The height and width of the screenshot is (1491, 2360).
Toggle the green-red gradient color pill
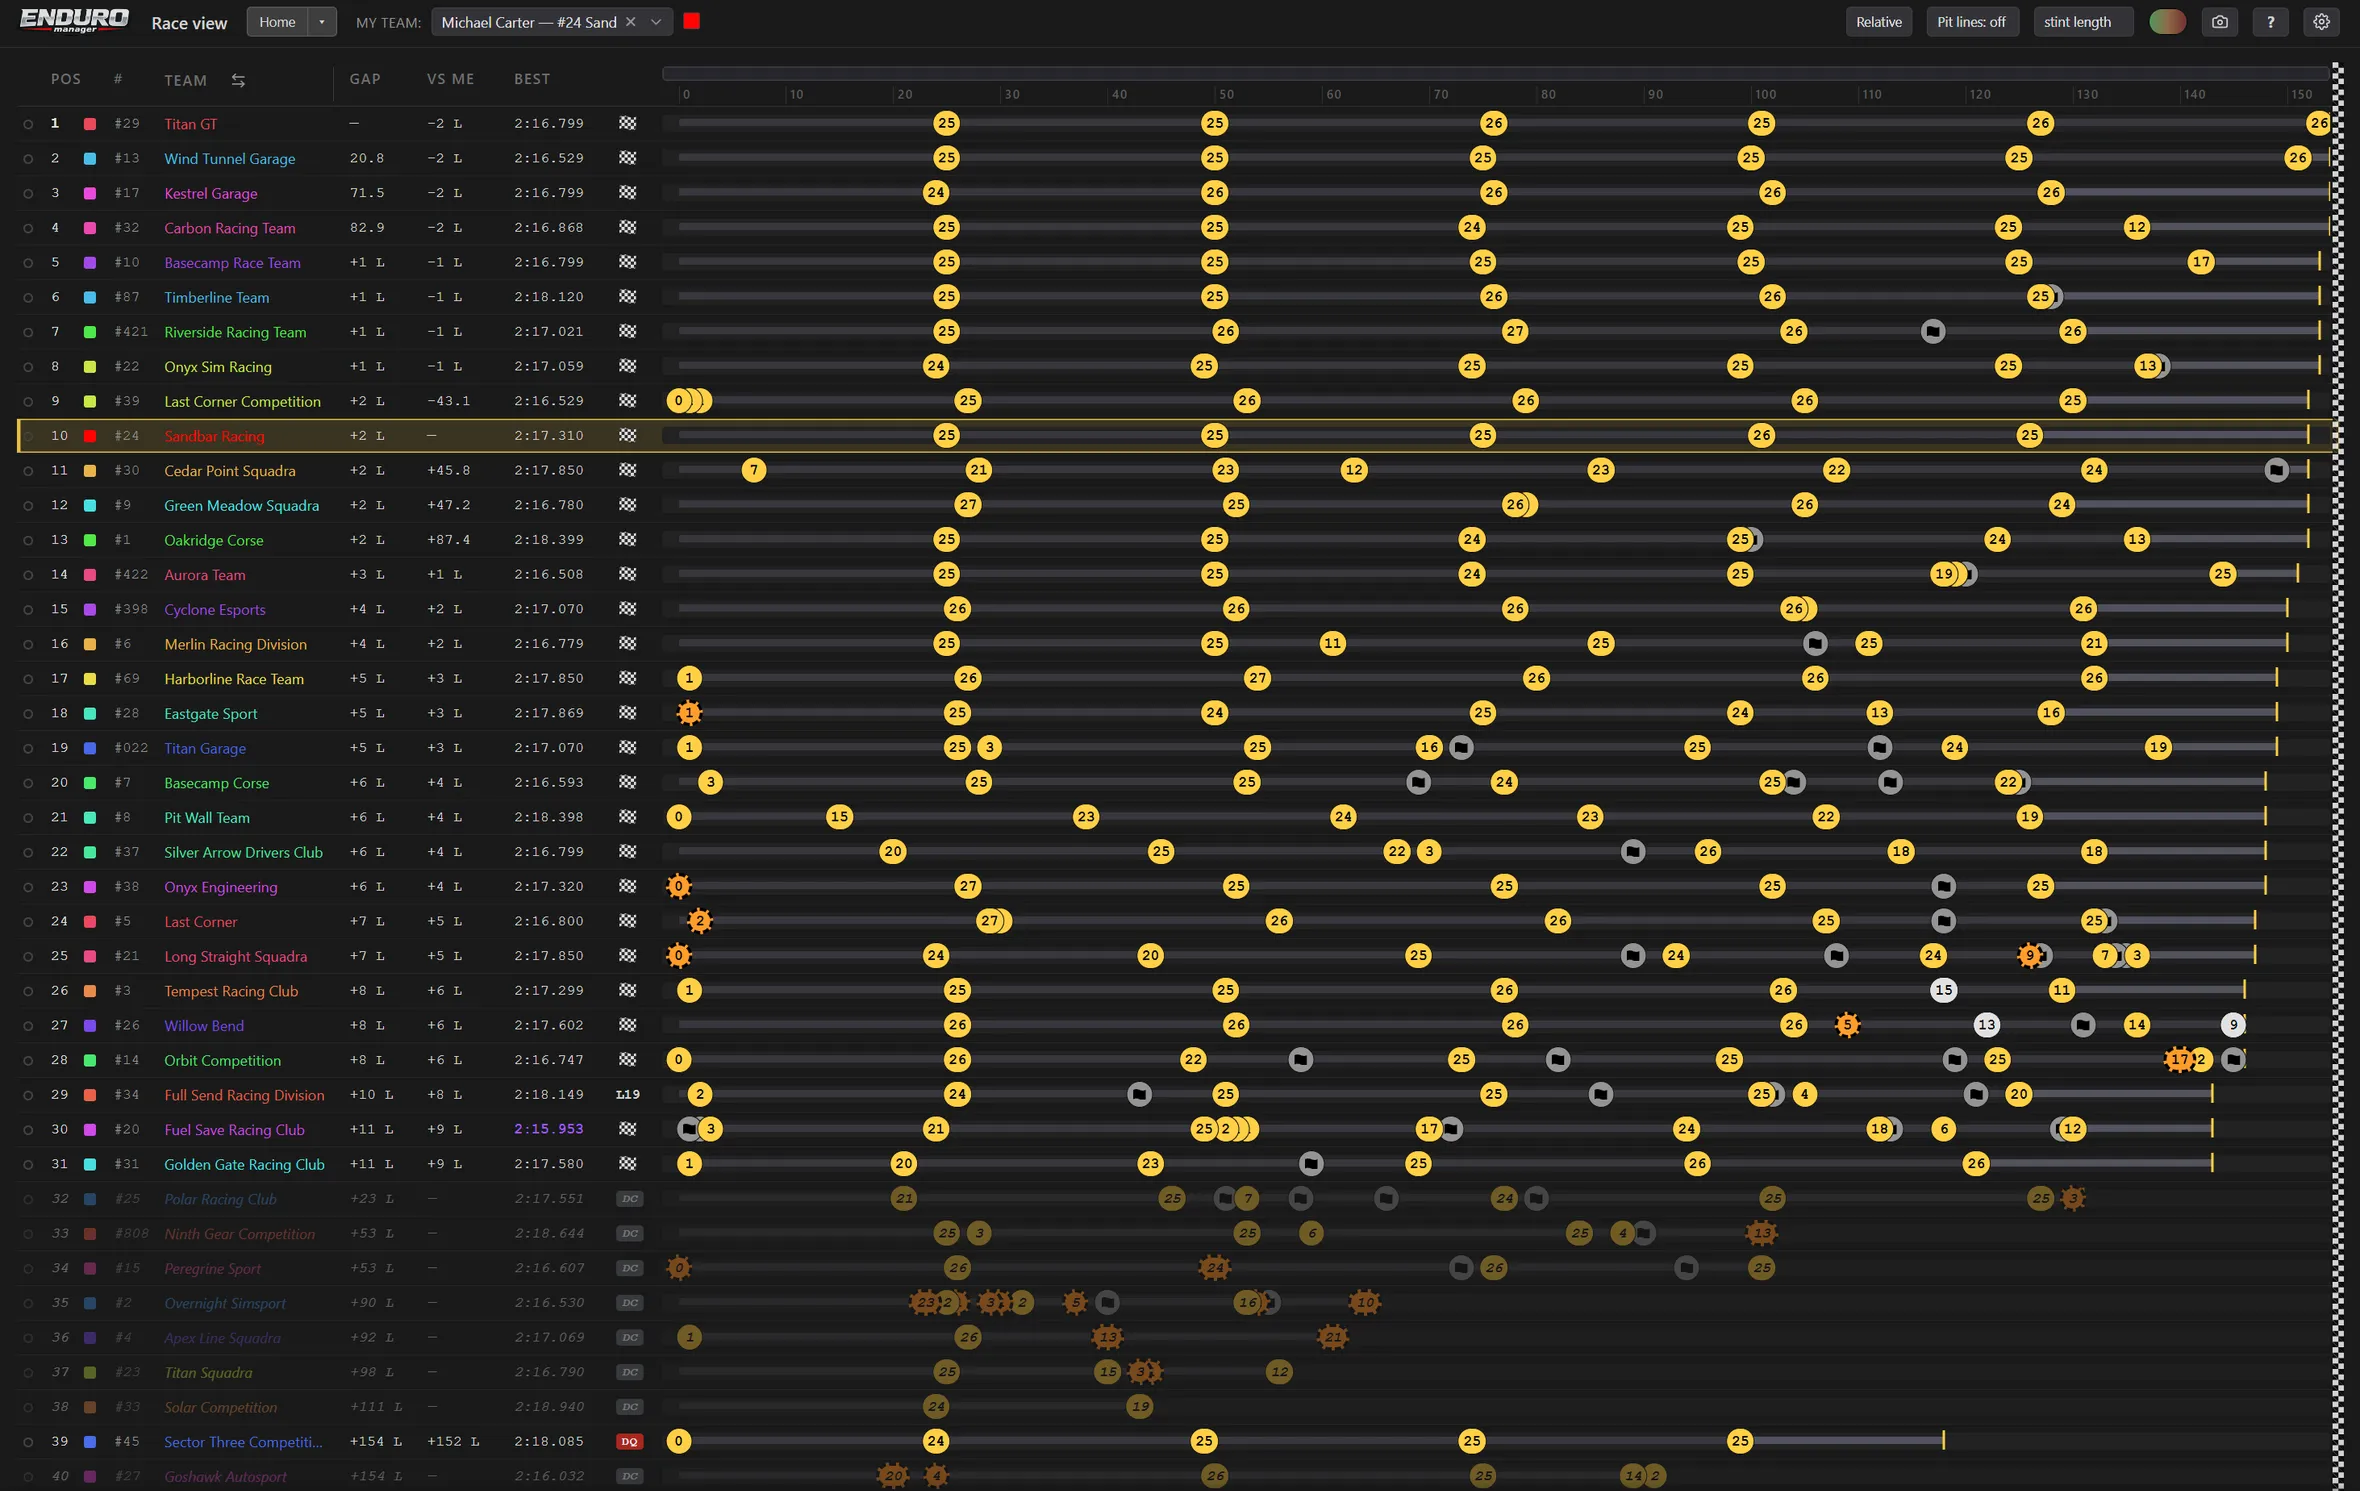2167,22
